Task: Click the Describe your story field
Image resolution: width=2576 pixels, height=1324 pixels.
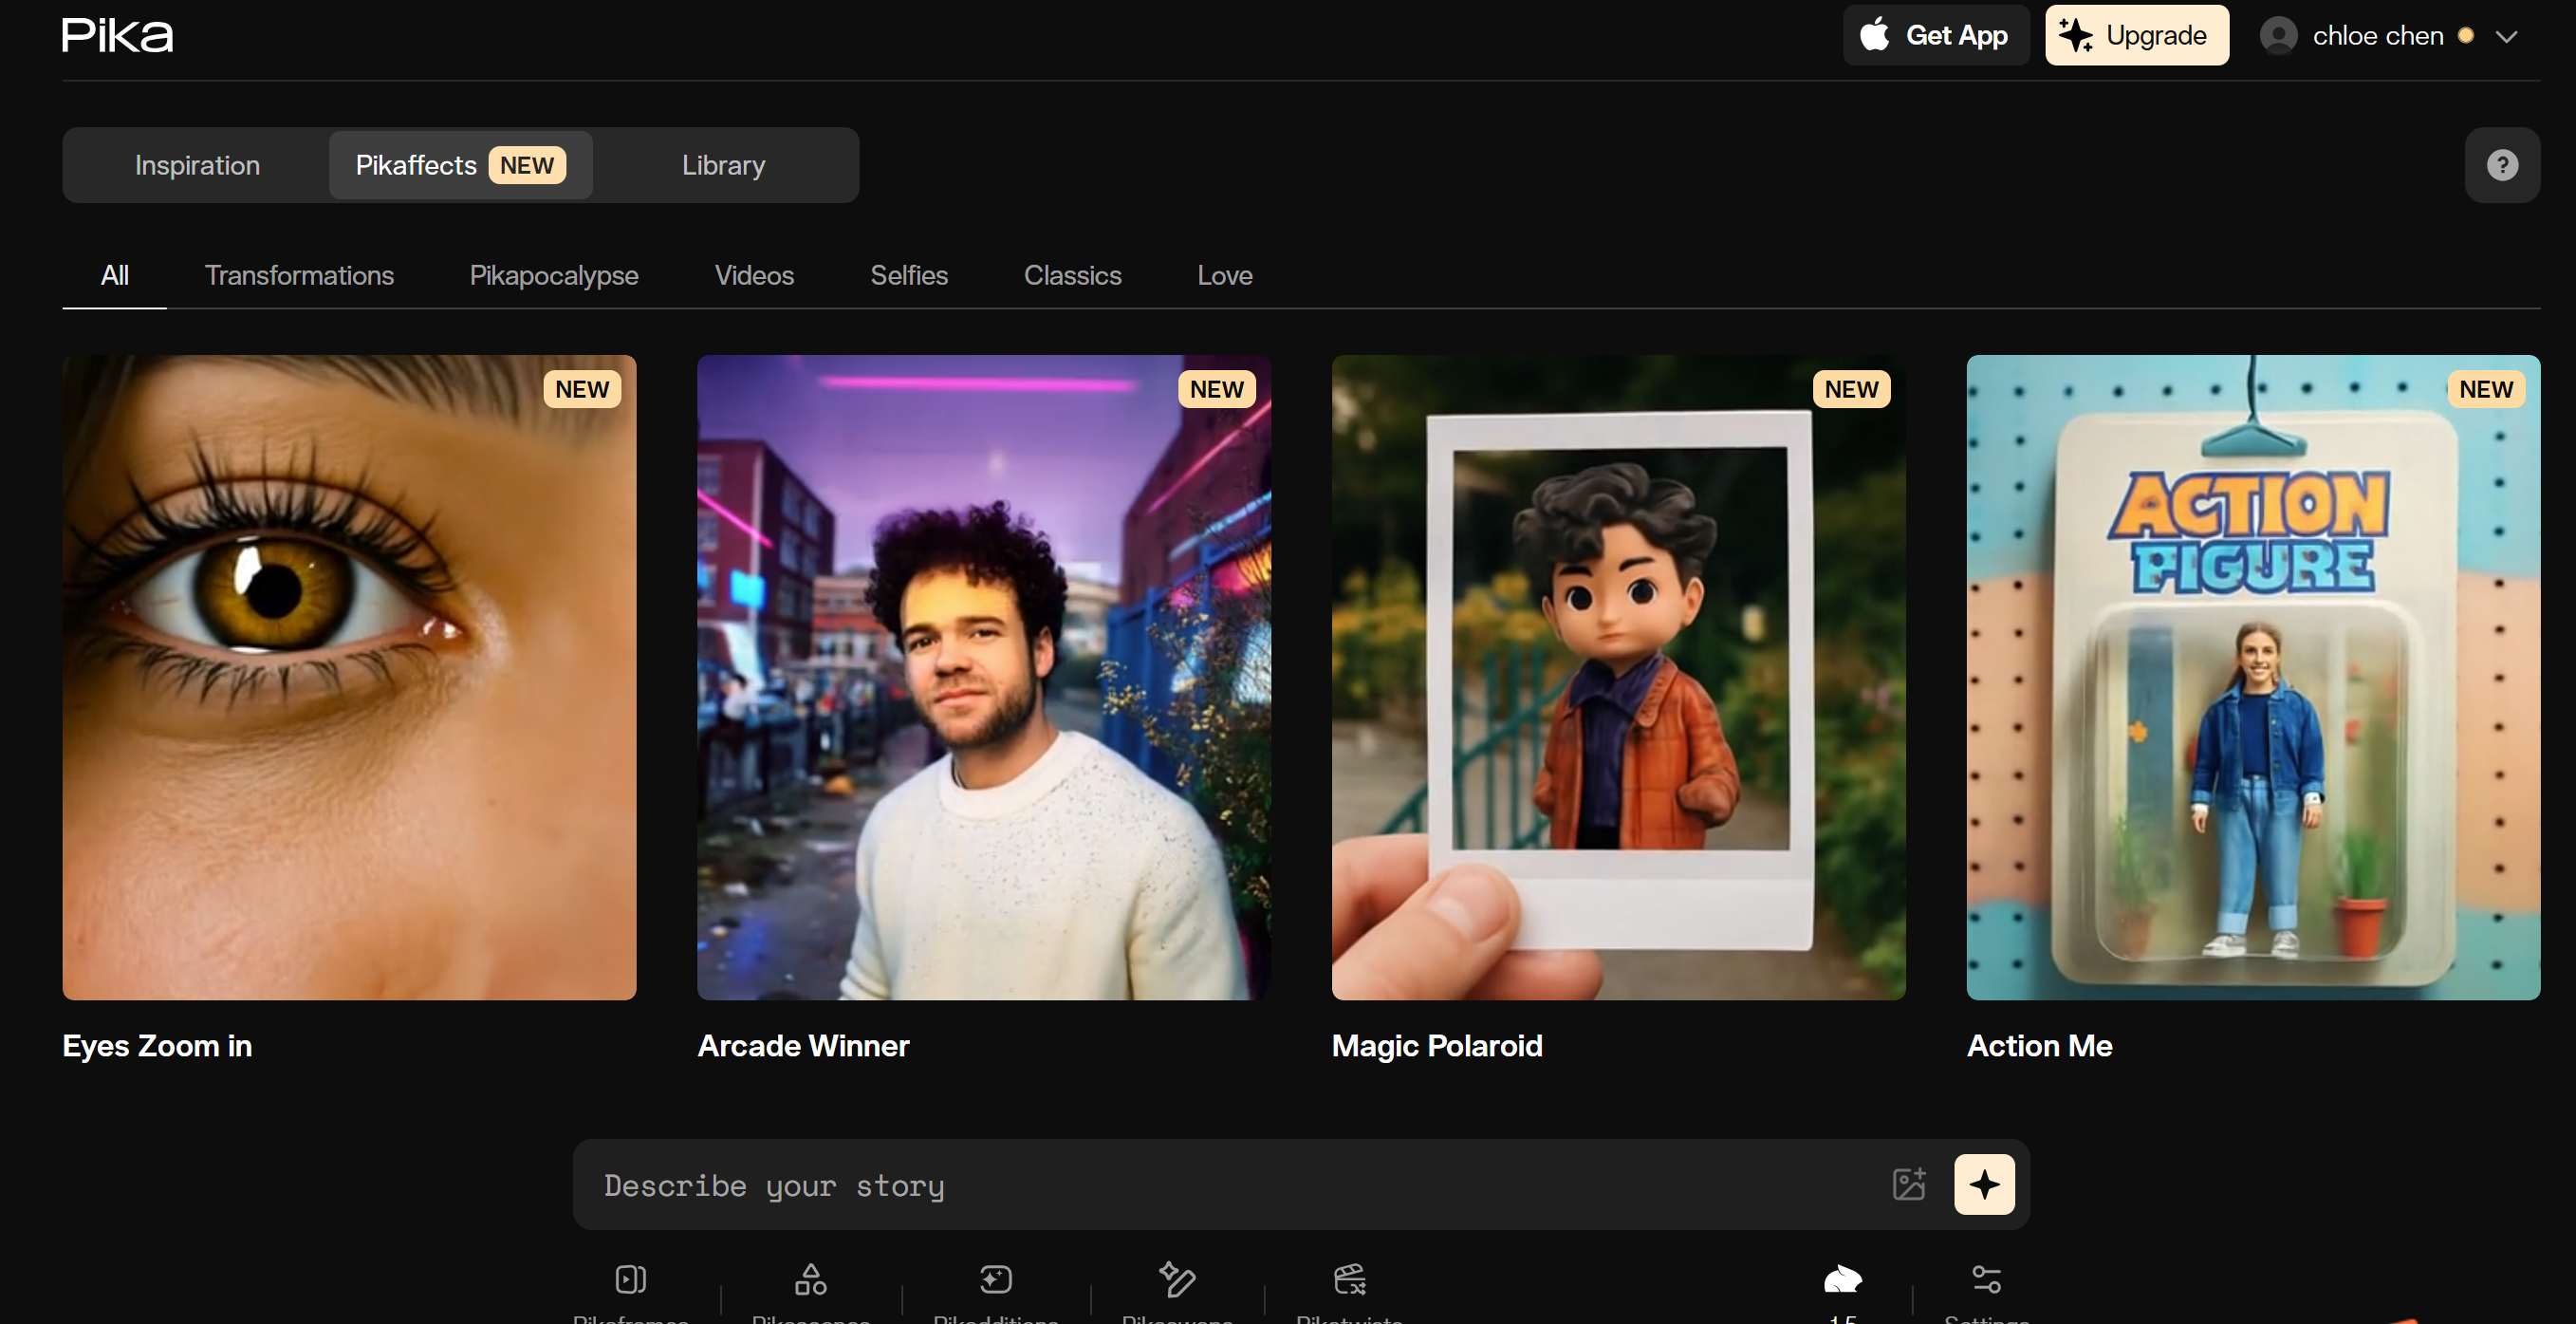Action: click(x=1230, y=1185)
